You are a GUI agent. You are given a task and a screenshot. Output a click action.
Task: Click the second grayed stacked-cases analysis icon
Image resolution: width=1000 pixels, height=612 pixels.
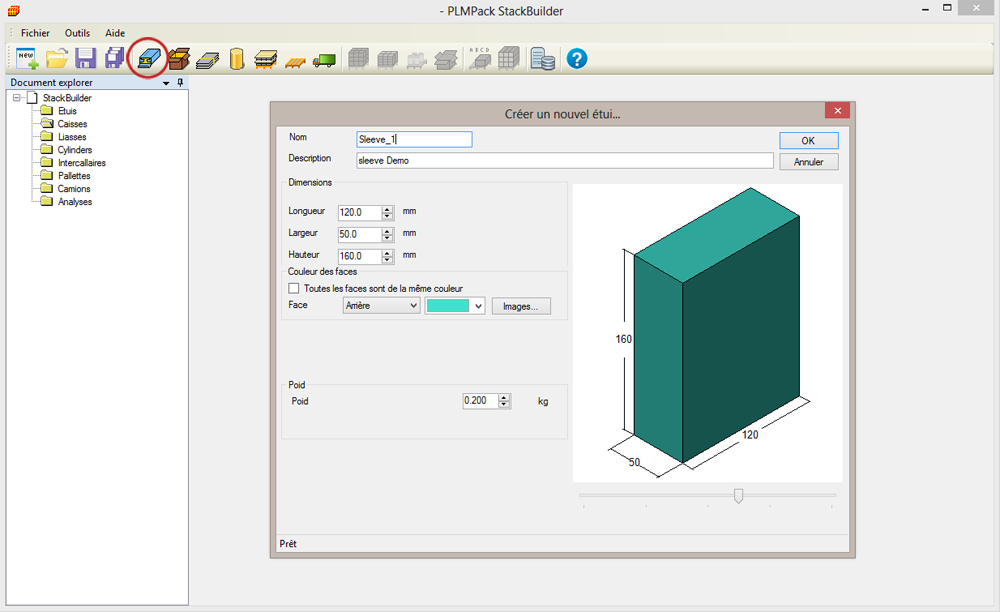(x=388, y=59)
